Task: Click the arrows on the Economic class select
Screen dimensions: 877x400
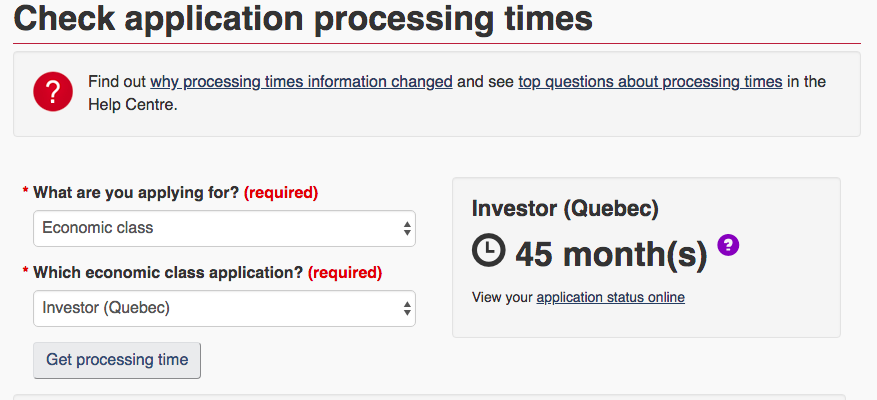Action: coord(407,228)
